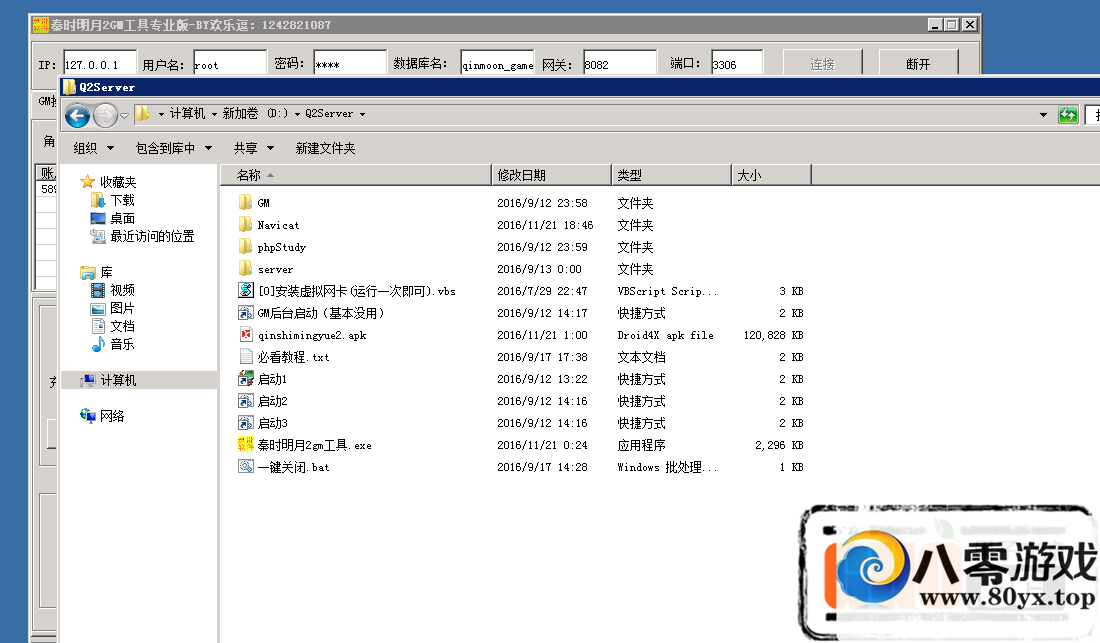This screenshot has height=643, width=1100.
Task: Open the 包含到库中 dropdown
Action: pyautogui.click(x=173, y=148)
